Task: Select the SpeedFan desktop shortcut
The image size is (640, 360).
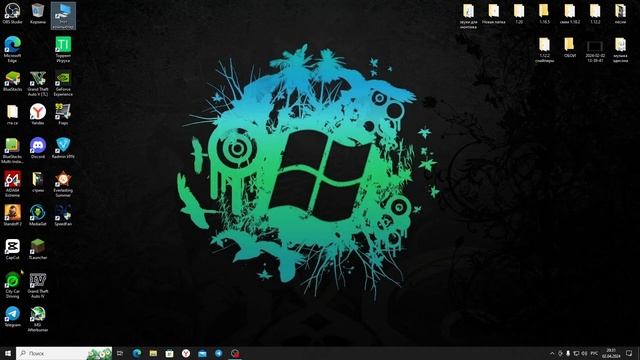Action: click(x=63, y=215)
